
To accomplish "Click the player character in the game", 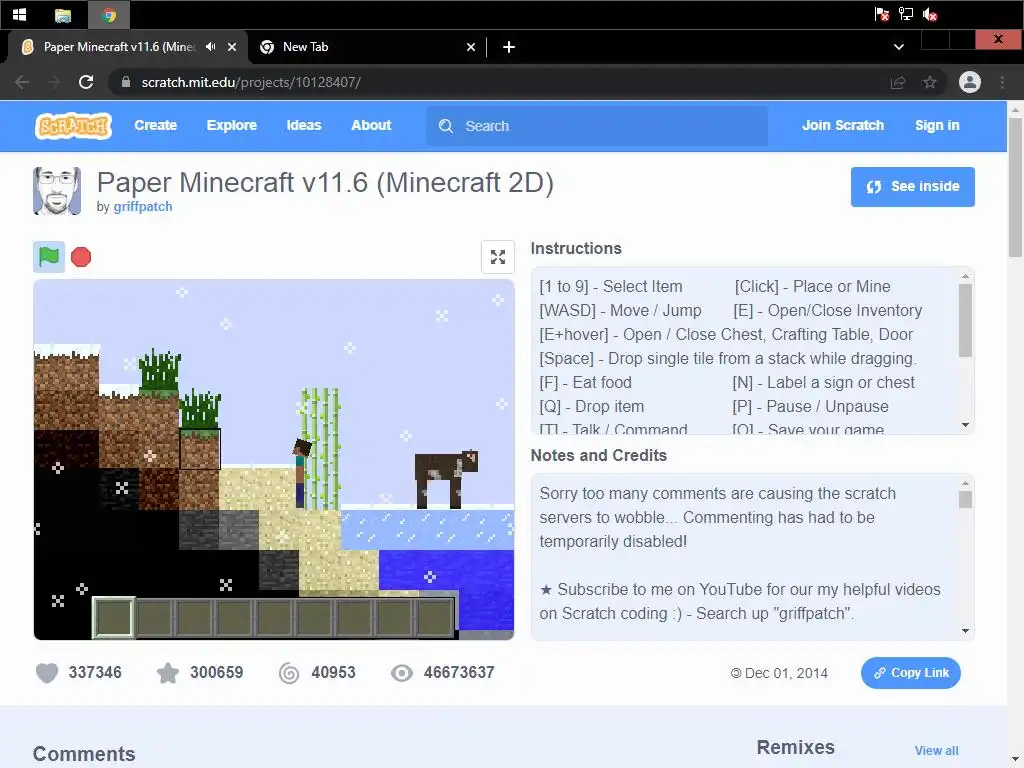I will pos(301,473).
